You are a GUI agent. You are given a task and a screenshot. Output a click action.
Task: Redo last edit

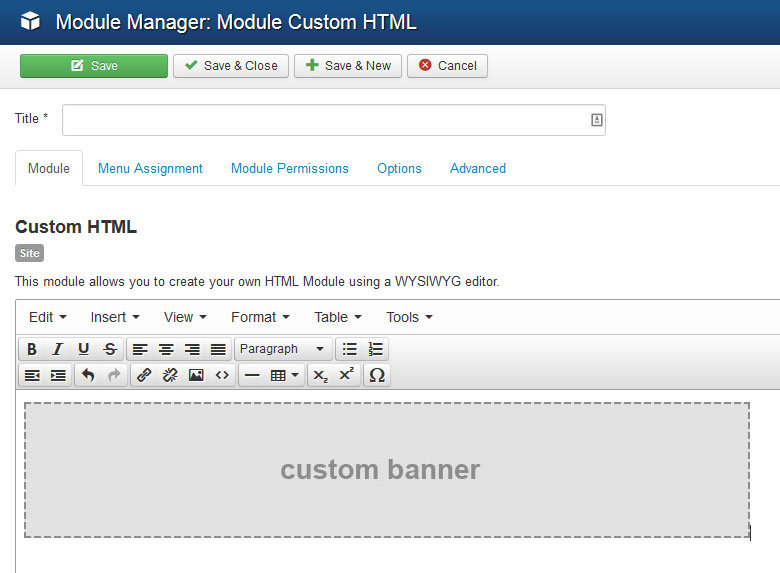click(114, 375)
